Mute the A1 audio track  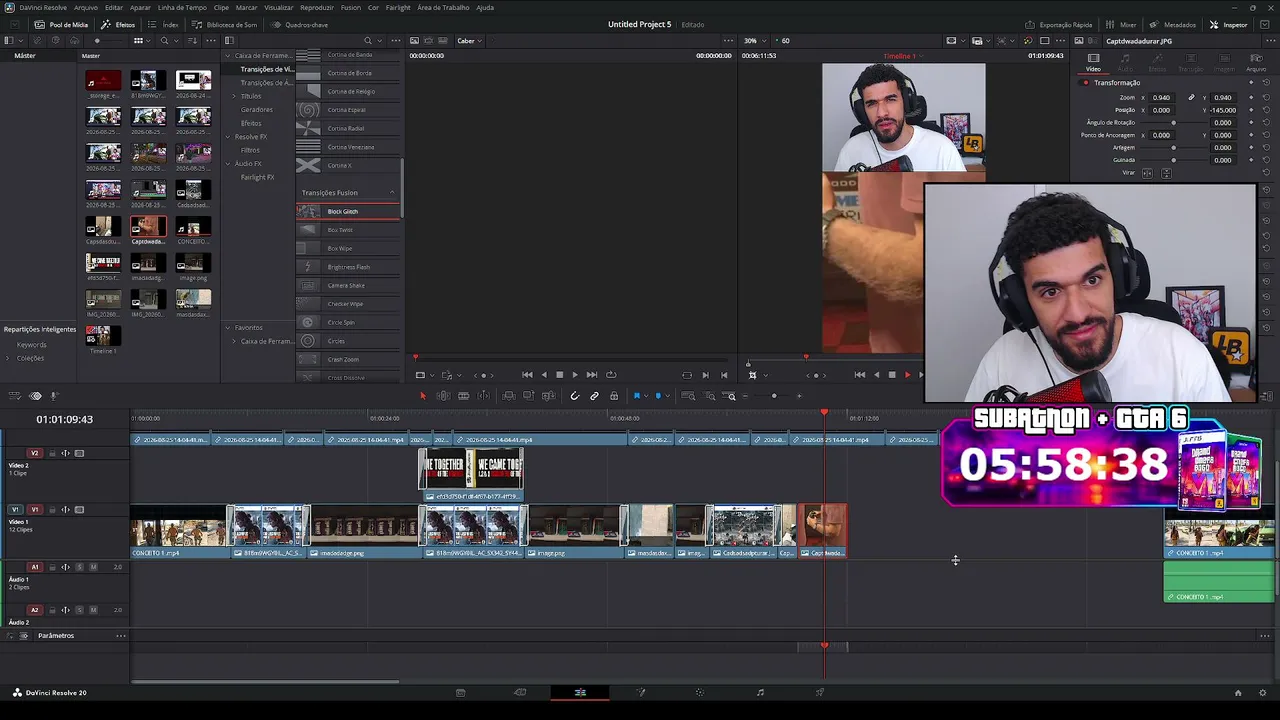(x=93, y=567)
